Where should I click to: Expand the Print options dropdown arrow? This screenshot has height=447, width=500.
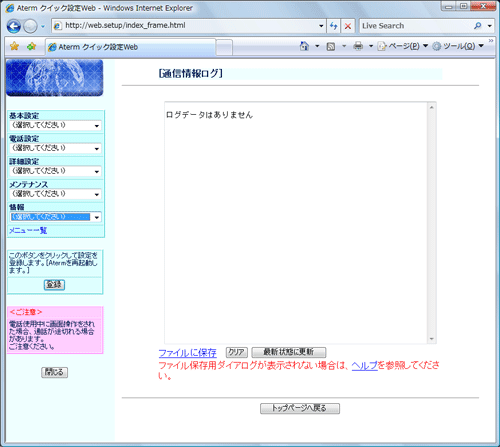[371, 46]
